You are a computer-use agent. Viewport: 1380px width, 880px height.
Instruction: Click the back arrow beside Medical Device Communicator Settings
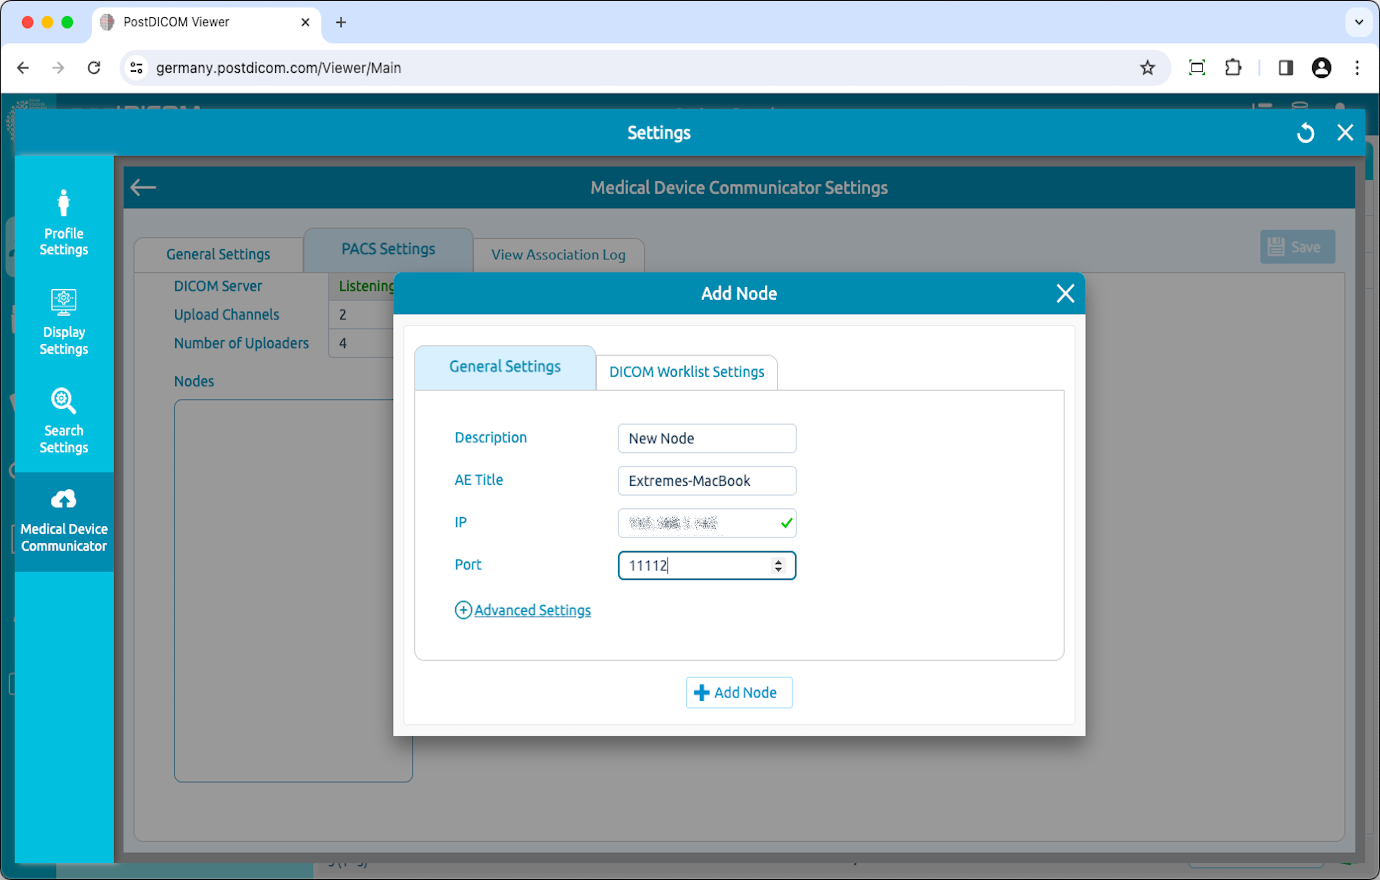143,187
